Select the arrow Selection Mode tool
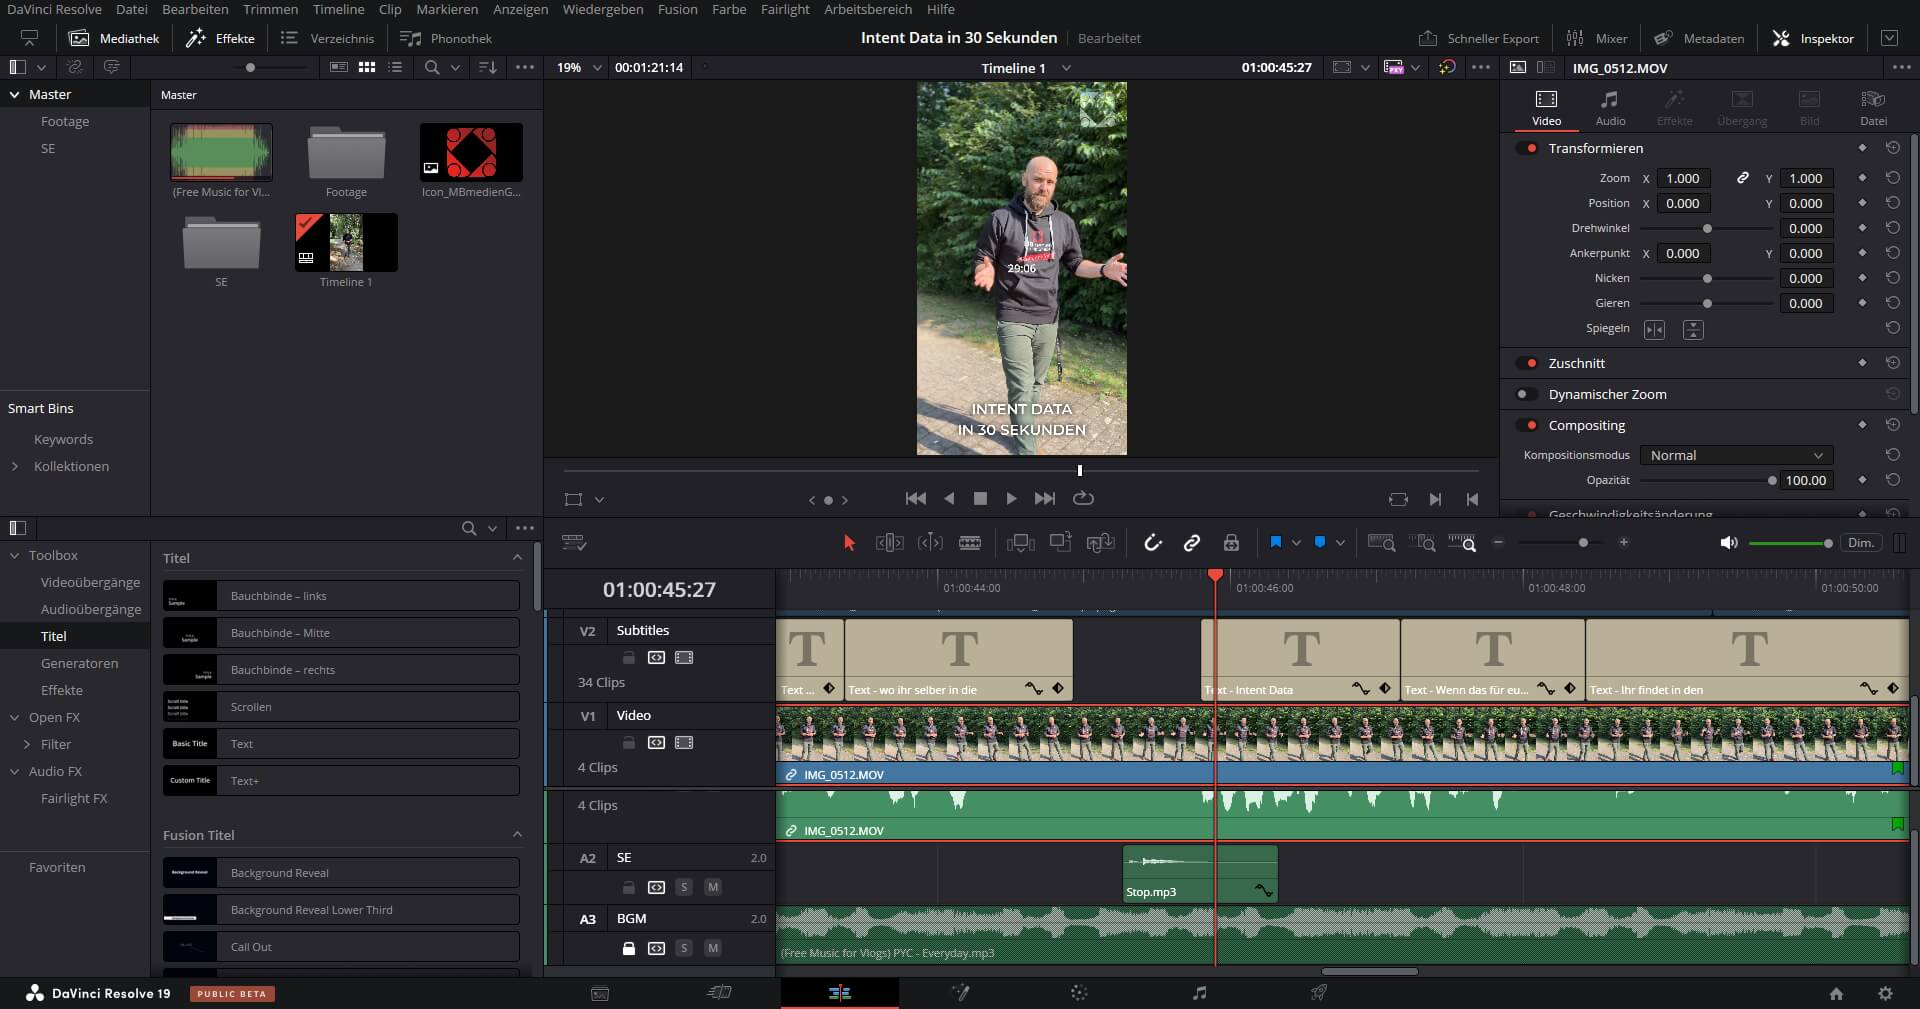Screen dimensions: 1920x1009 (x=849, y=543)
